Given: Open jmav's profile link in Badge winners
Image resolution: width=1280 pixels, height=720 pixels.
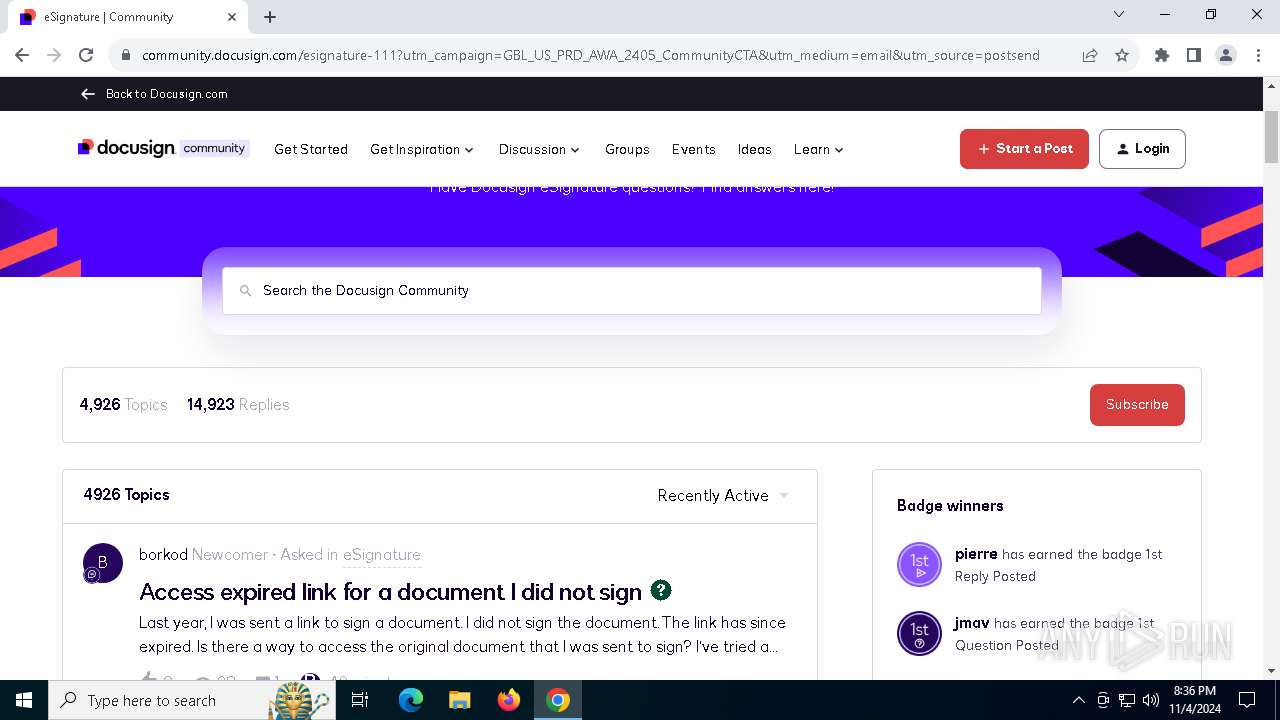Looking at the screenshot, I should [972, 623].
